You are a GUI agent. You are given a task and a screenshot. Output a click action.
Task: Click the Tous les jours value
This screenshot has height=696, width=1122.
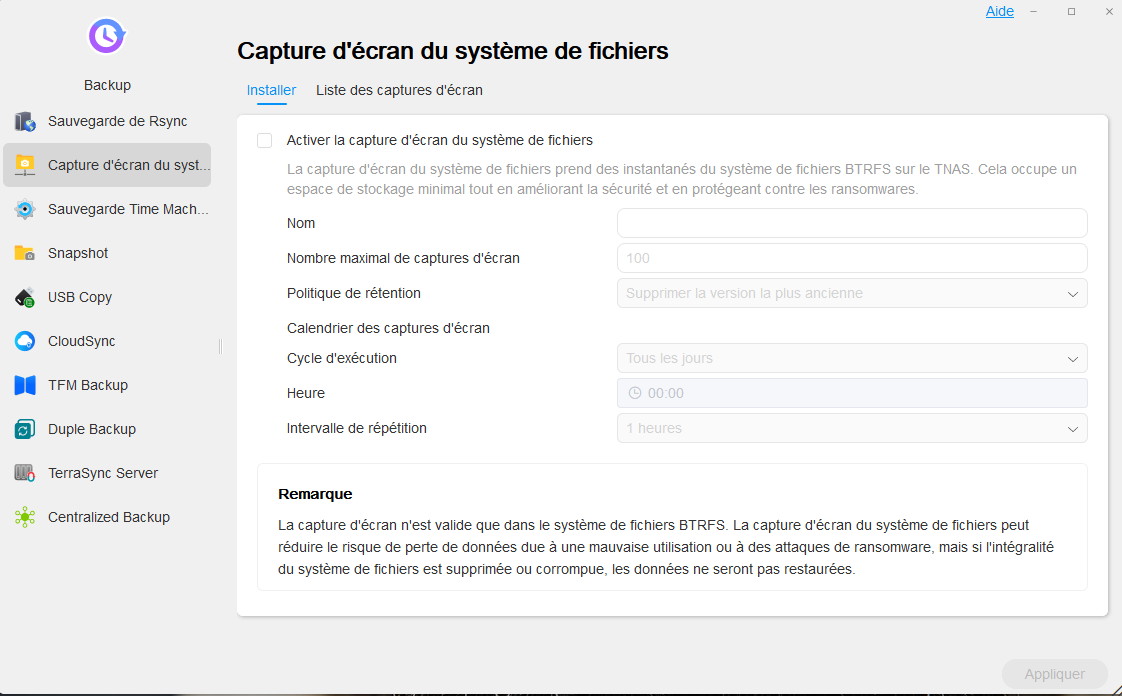coord(669,358)
